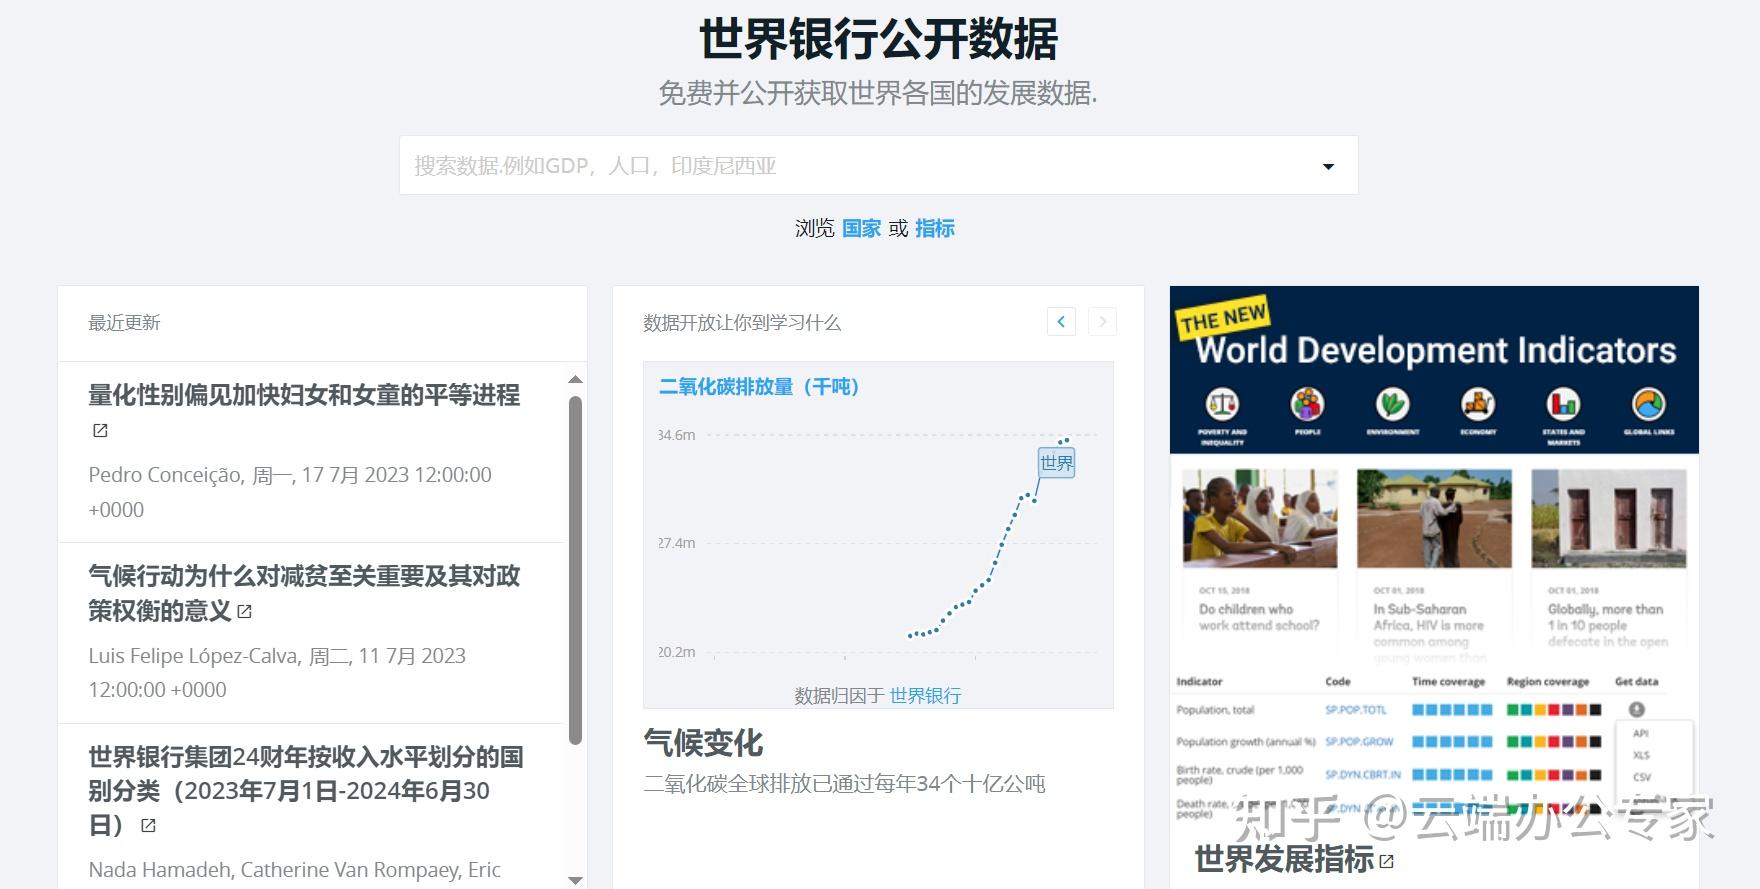Image resolution: width=1760 pixels, height=889 pixels.
Task: Click the 气候变化 heading
Action: pyautogui.click(x=703, y=742)
